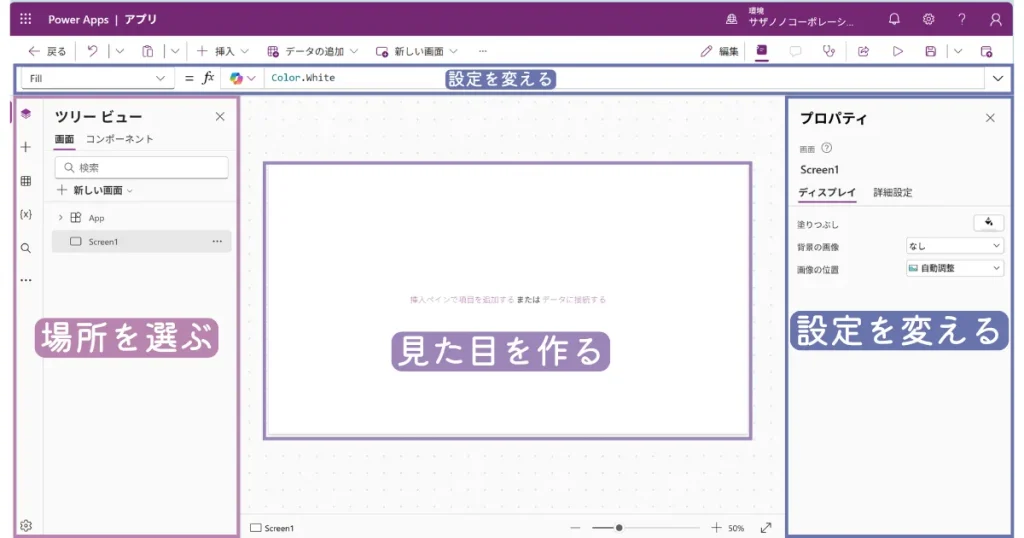1024x538 pixels.
Task: Click the データの追加 button
Action: [x=312, y=51]
